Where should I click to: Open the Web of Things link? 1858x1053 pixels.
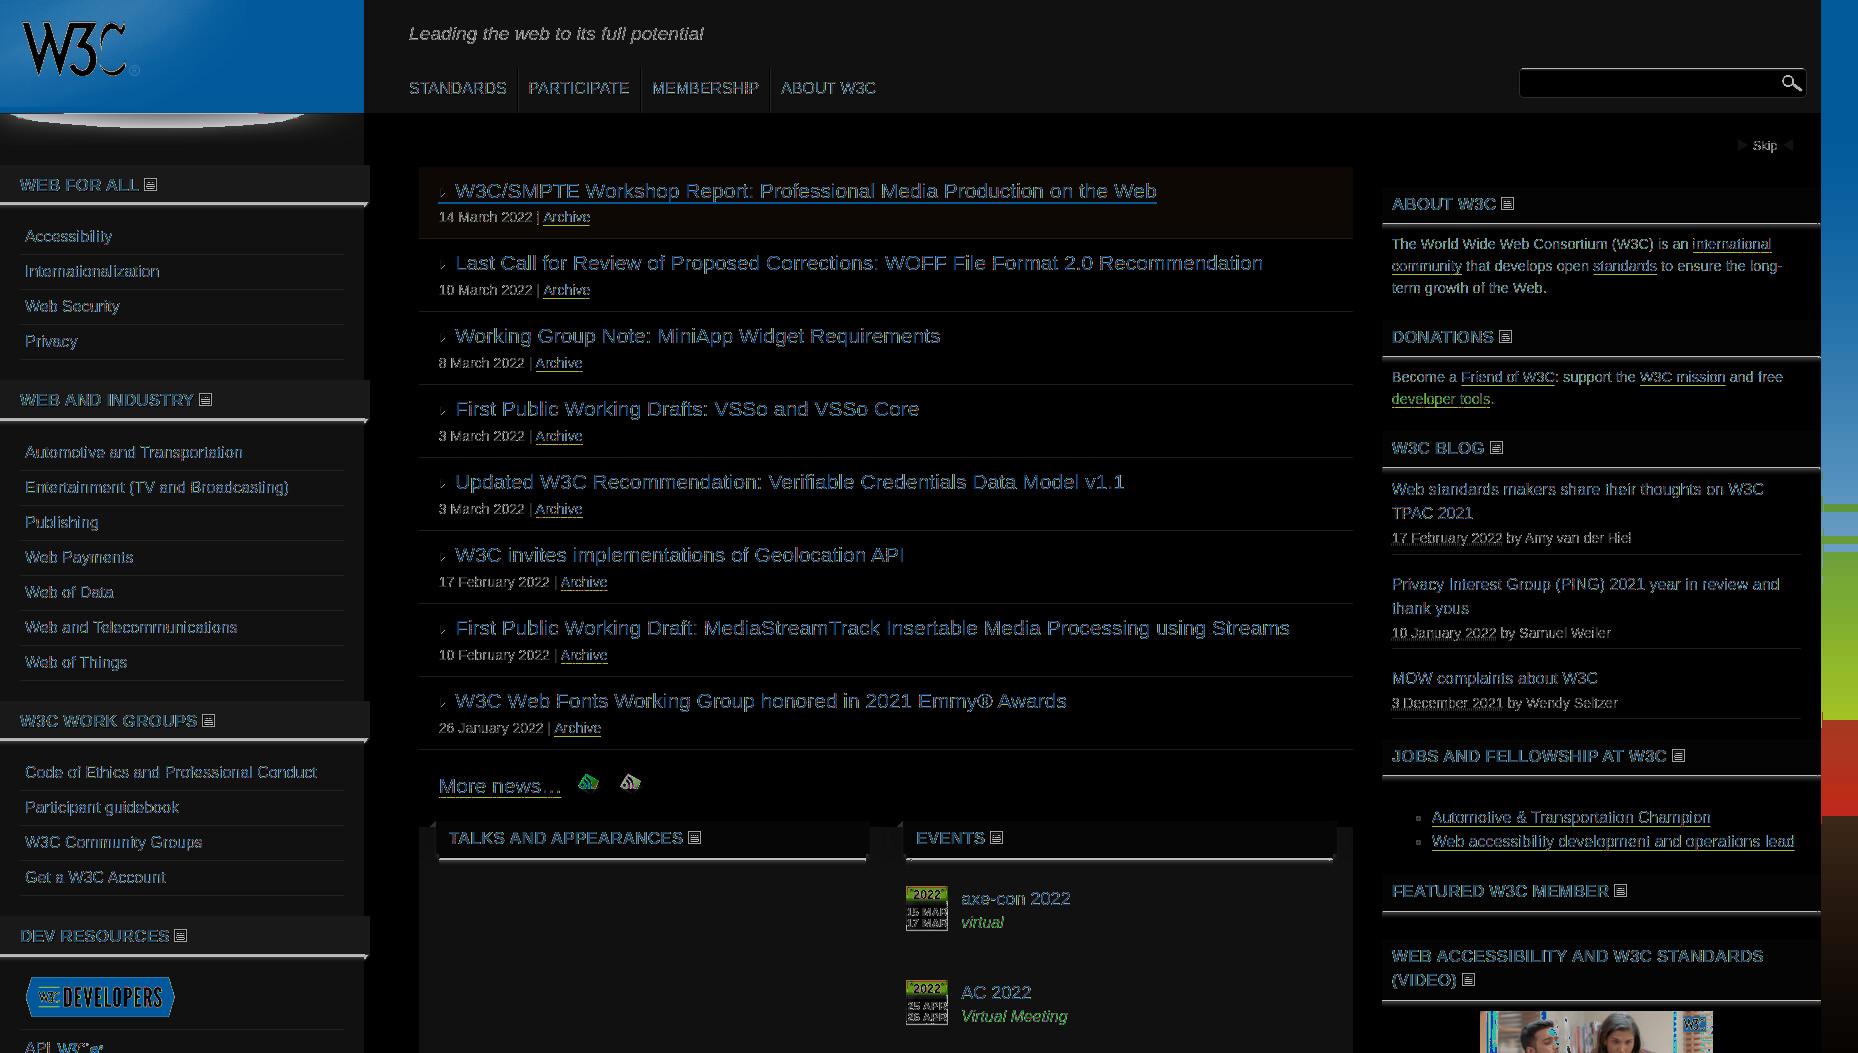pos(76,662)
